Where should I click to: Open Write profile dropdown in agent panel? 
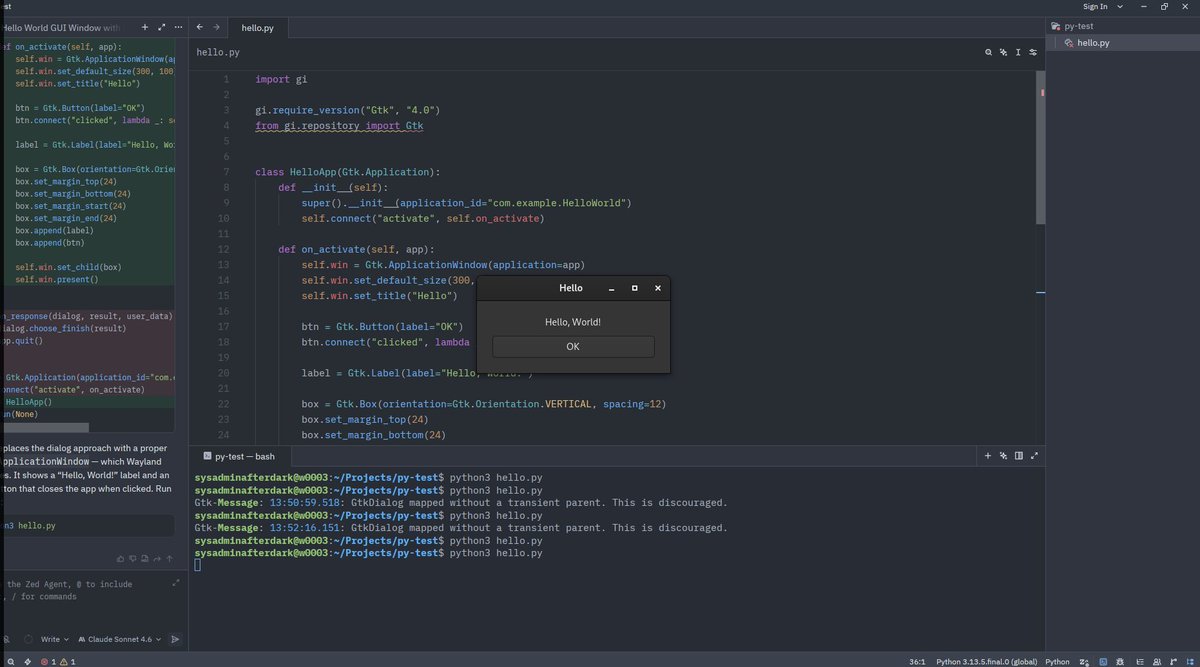54,639
